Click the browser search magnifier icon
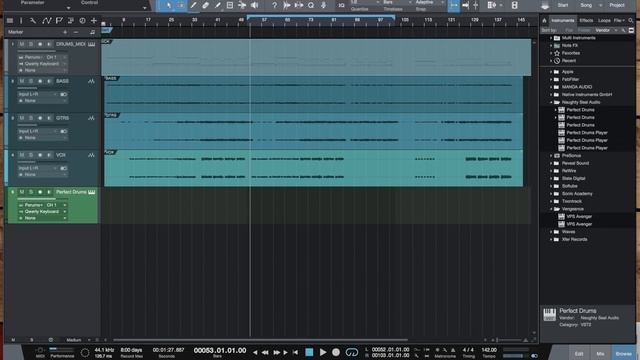640x360 pixels. (x=631, y=20)
